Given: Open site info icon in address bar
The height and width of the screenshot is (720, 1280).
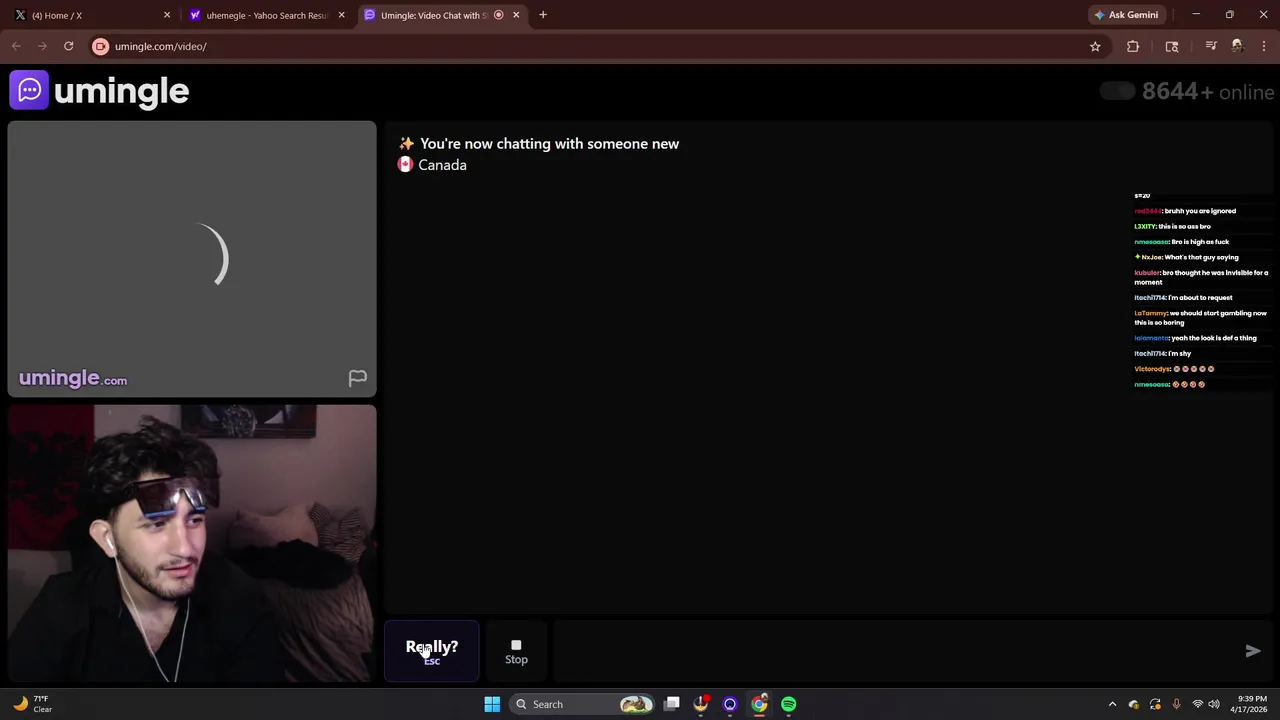Looking at the screenshot, I should tap(100, 46).
